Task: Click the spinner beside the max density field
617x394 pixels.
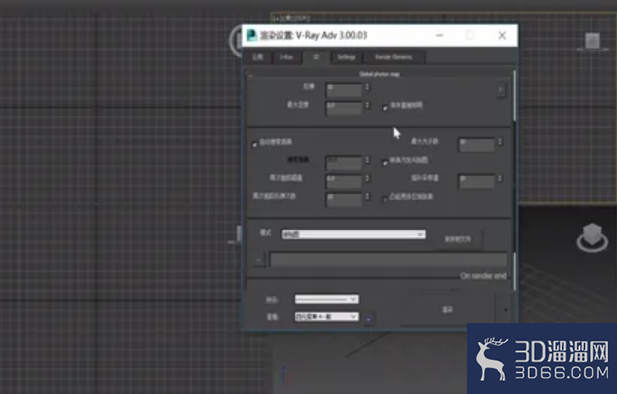Action: pyautogui.click(x=367, y=105)
